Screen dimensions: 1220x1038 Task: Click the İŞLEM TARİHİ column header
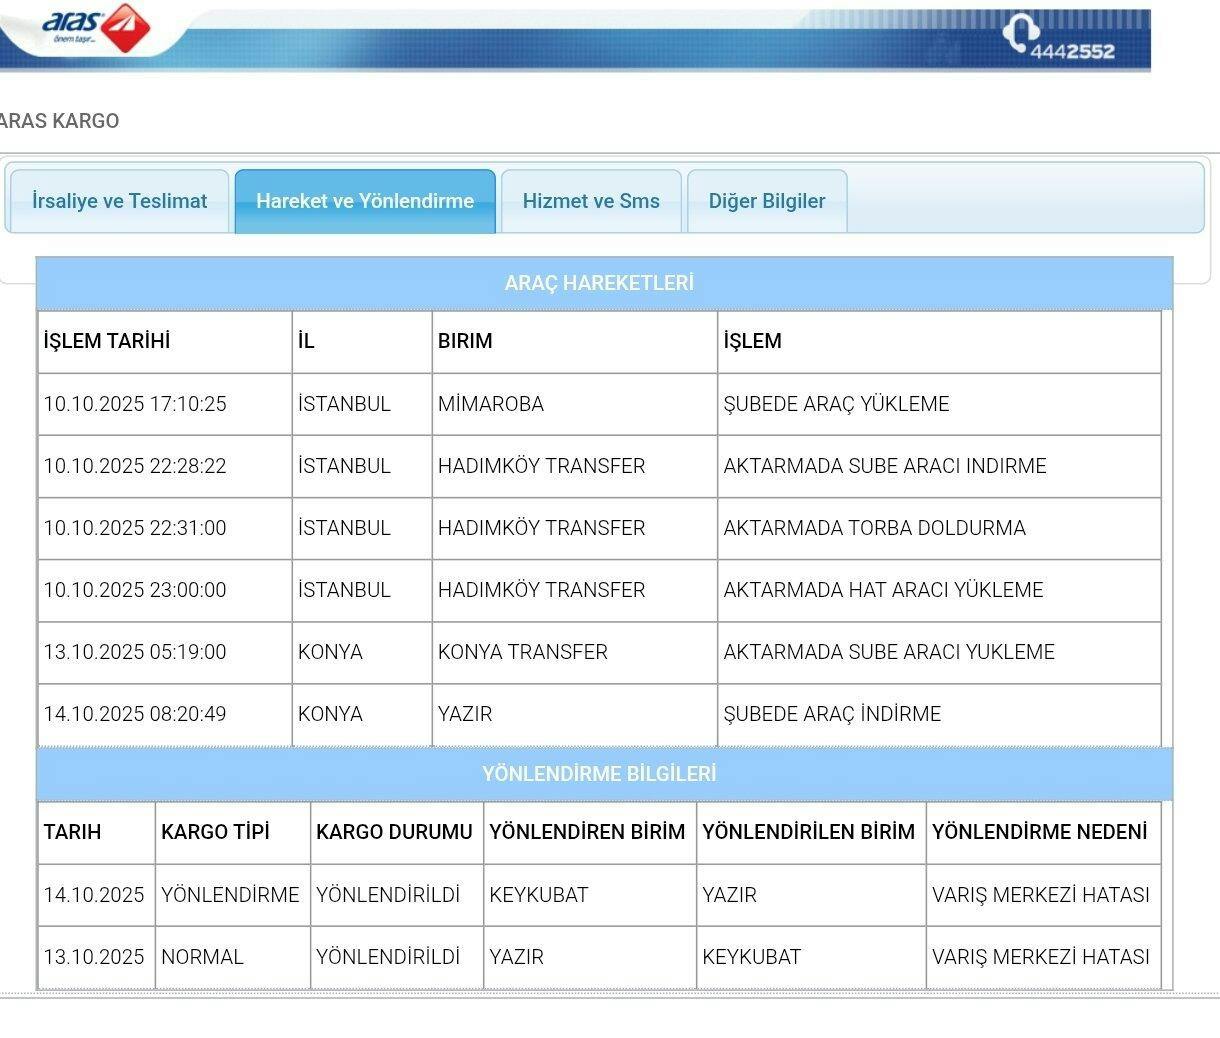(107, 341)
